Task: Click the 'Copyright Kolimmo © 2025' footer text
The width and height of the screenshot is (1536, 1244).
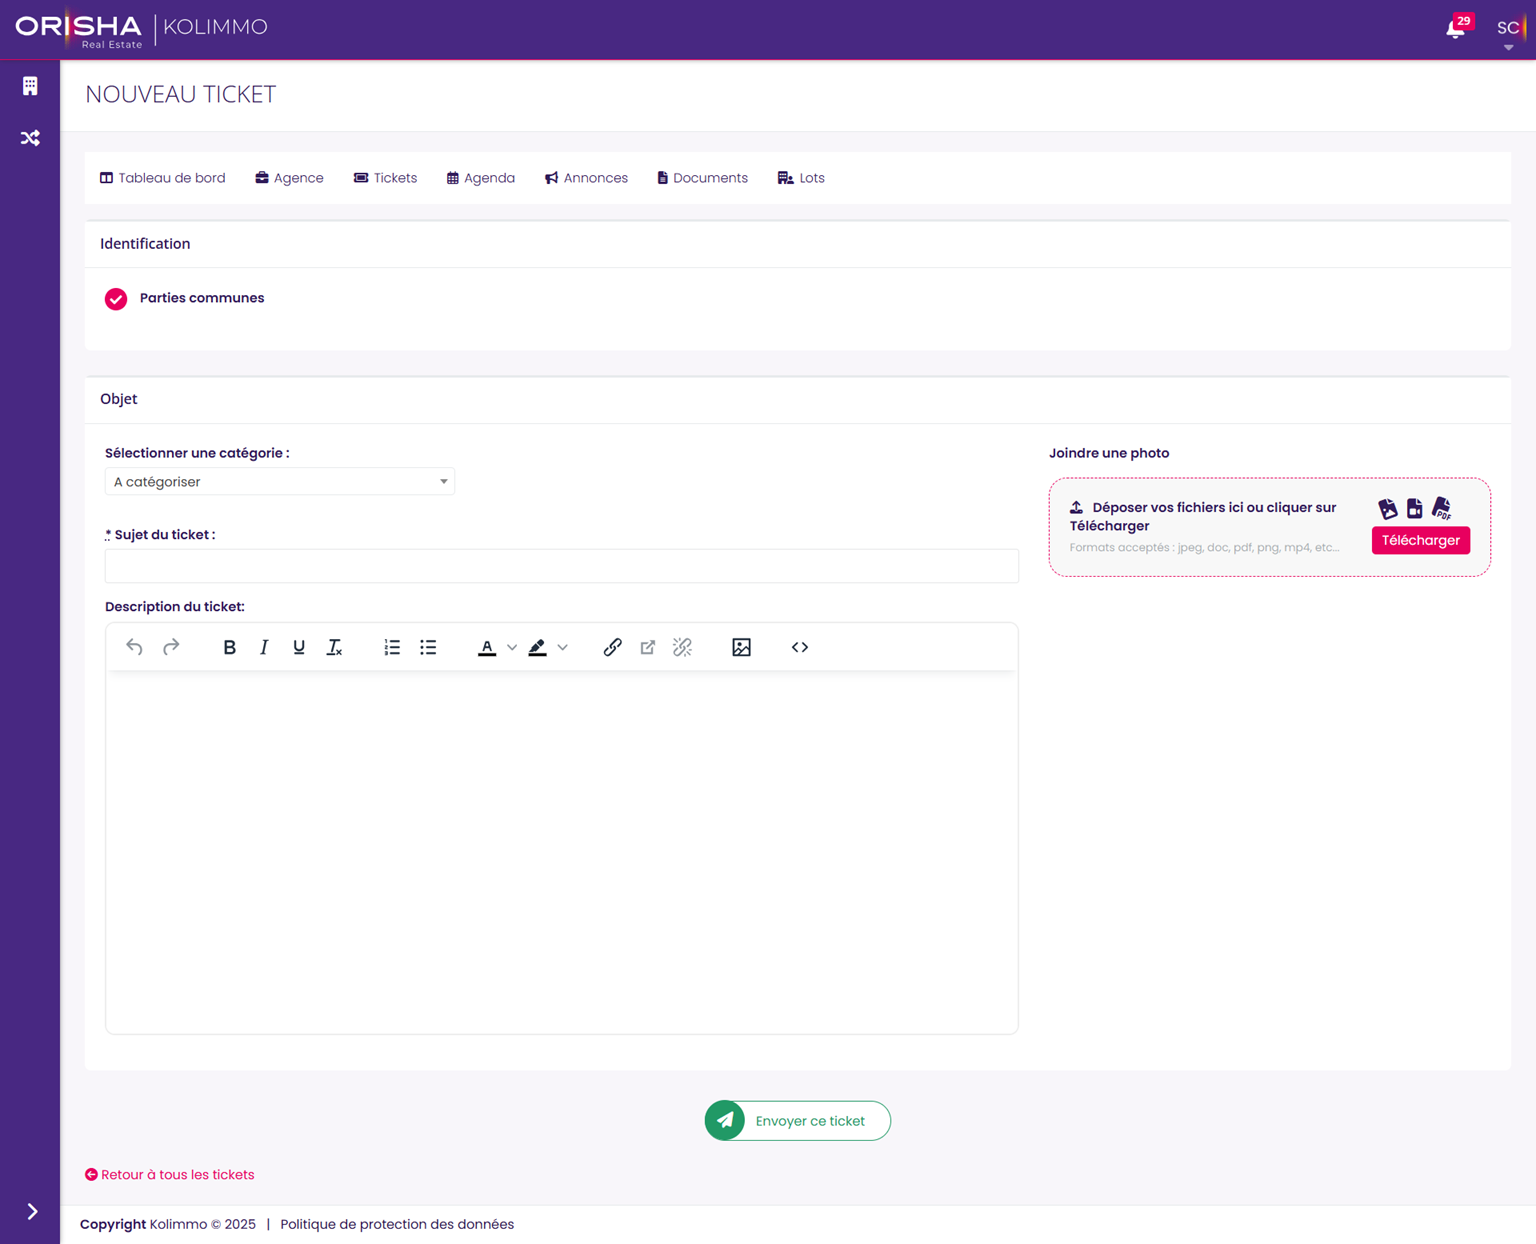Action: [168, 1224]
